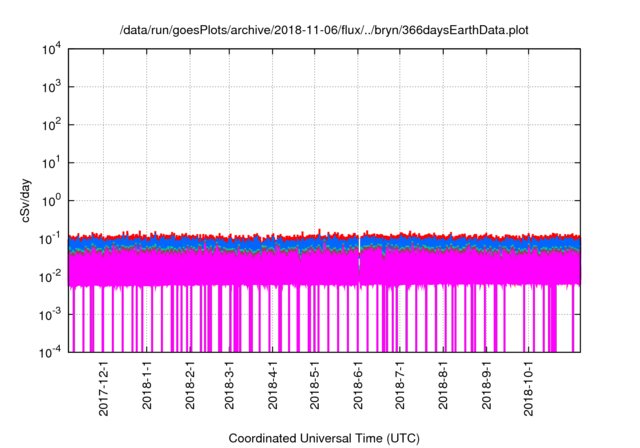Image resolution: width=640 pixels, height=448 pixels.
Task: Select the 2018-4-1 x-axis date label
Action: [273, 385]
